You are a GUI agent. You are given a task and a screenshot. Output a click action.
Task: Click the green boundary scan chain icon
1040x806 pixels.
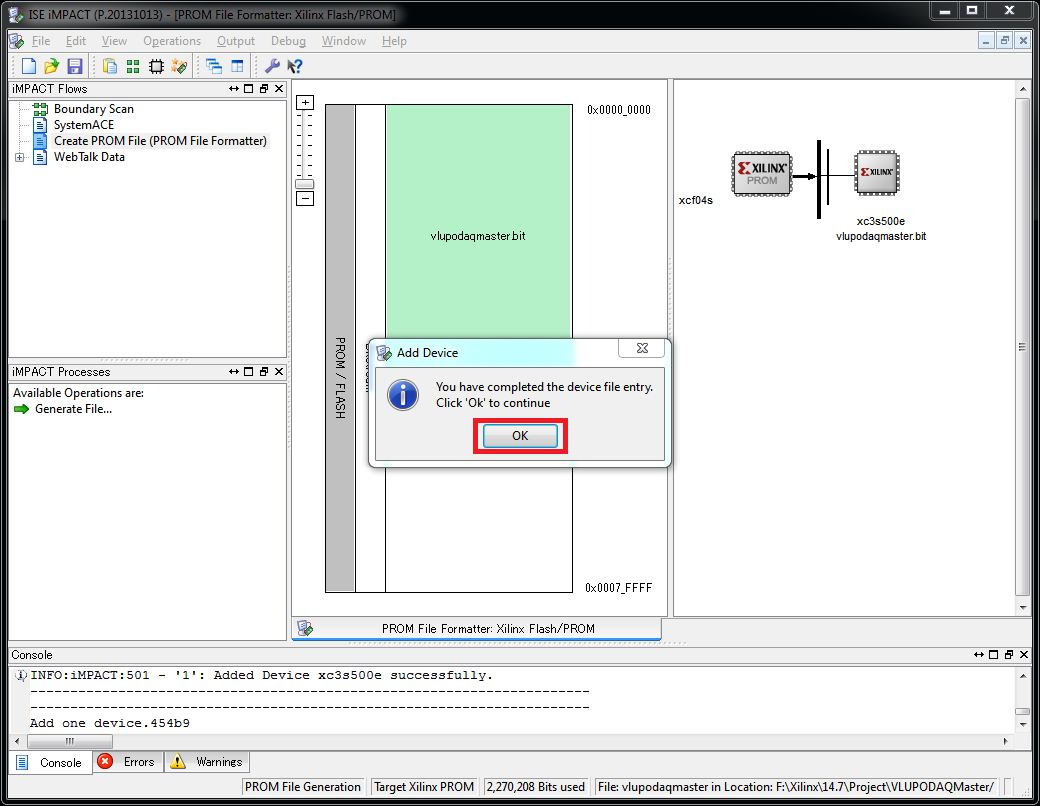(133, 66)
